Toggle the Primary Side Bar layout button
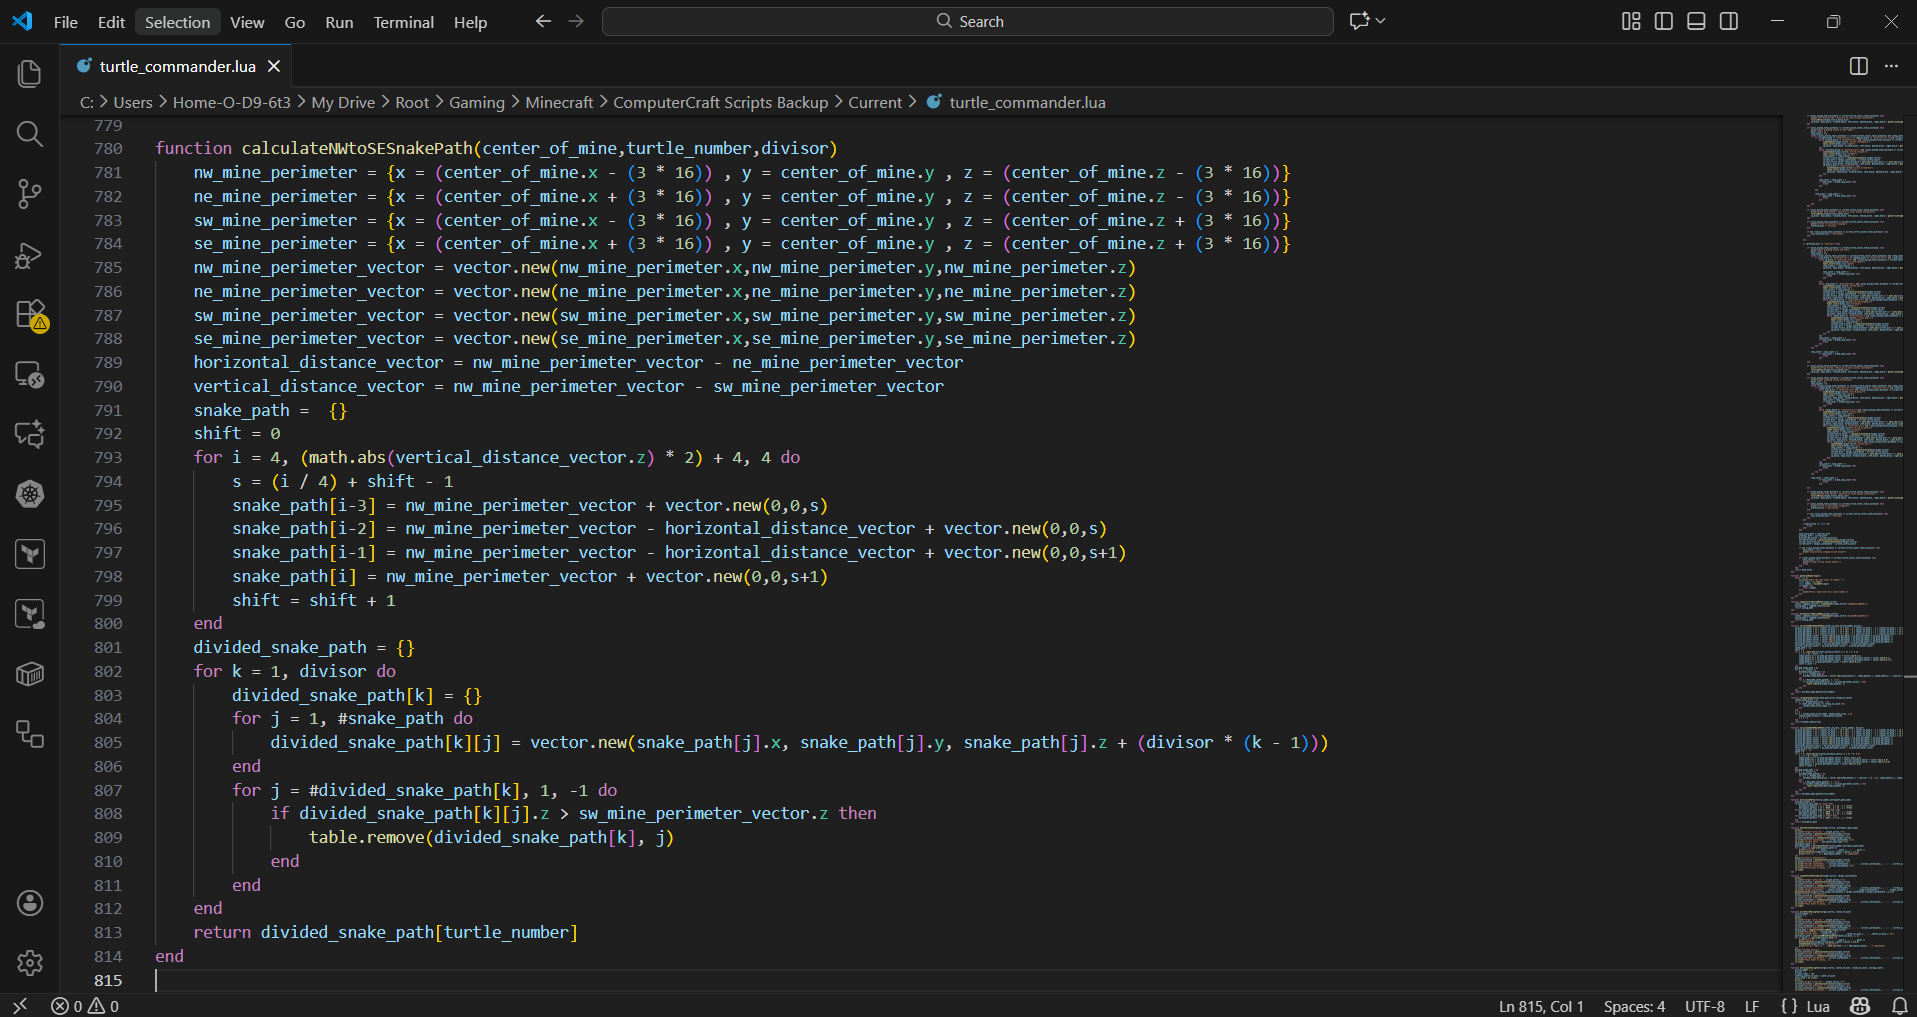This screenshot has width=1917, height=1017. [1664, 21]
